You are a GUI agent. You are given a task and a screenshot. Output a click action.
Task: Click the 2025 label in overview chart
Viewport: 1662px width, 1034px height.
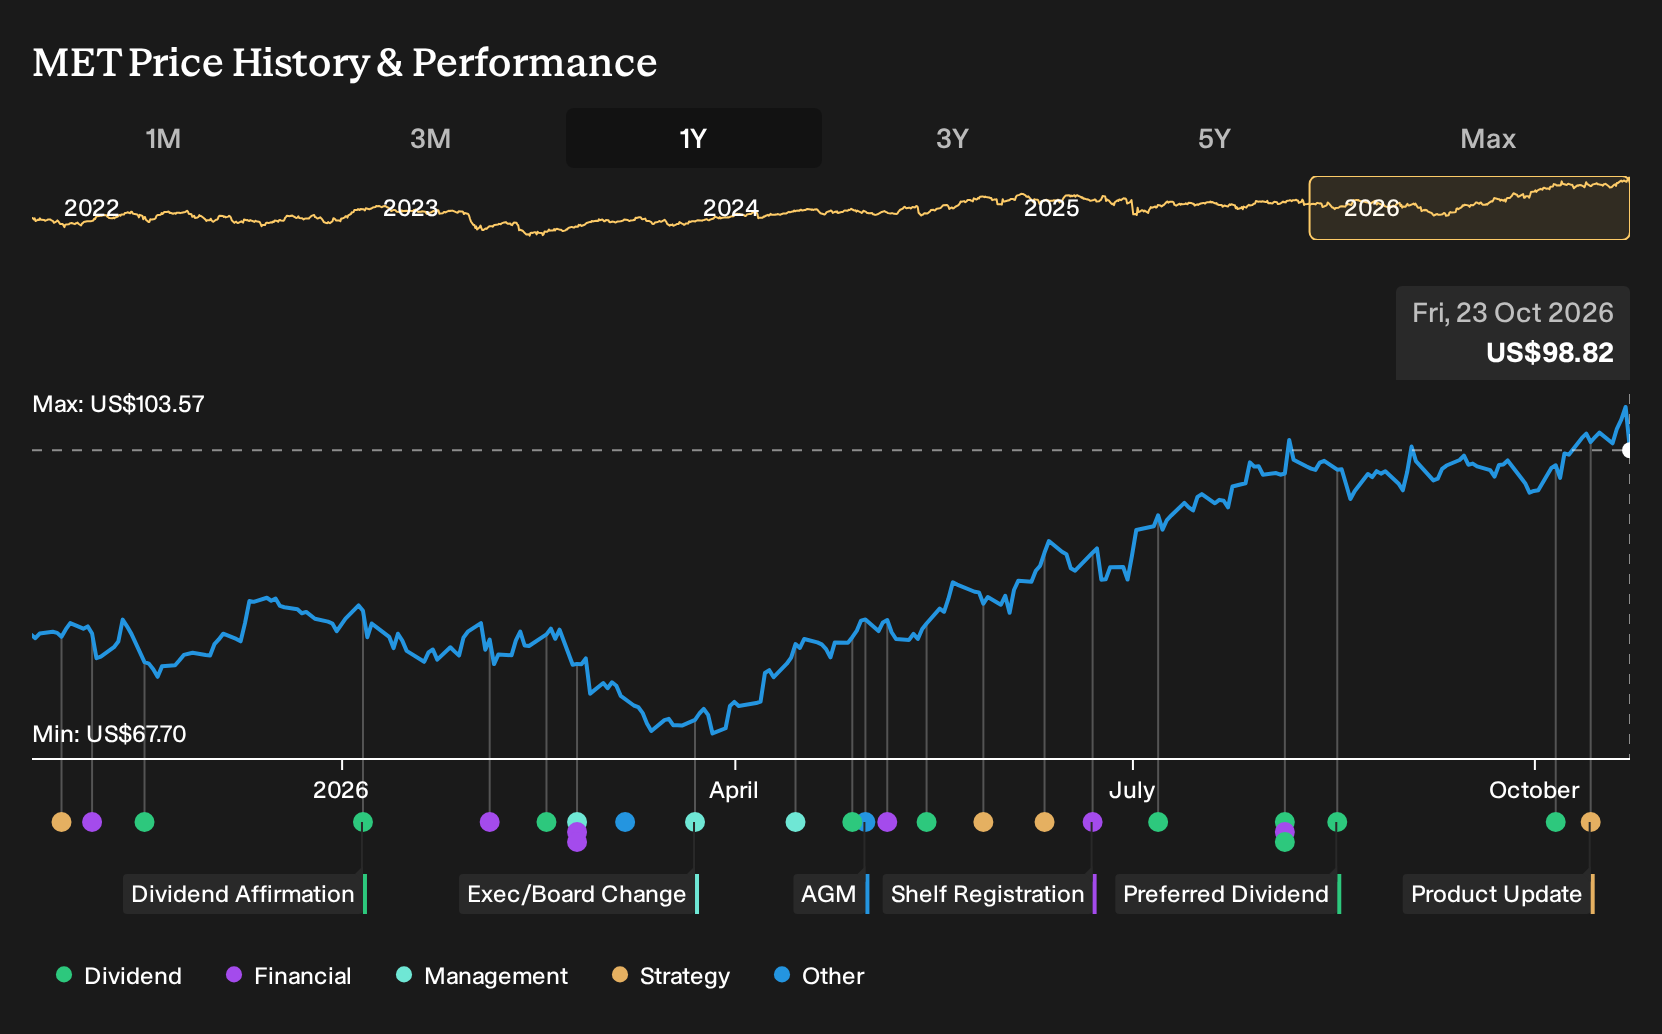(1051, 208)
